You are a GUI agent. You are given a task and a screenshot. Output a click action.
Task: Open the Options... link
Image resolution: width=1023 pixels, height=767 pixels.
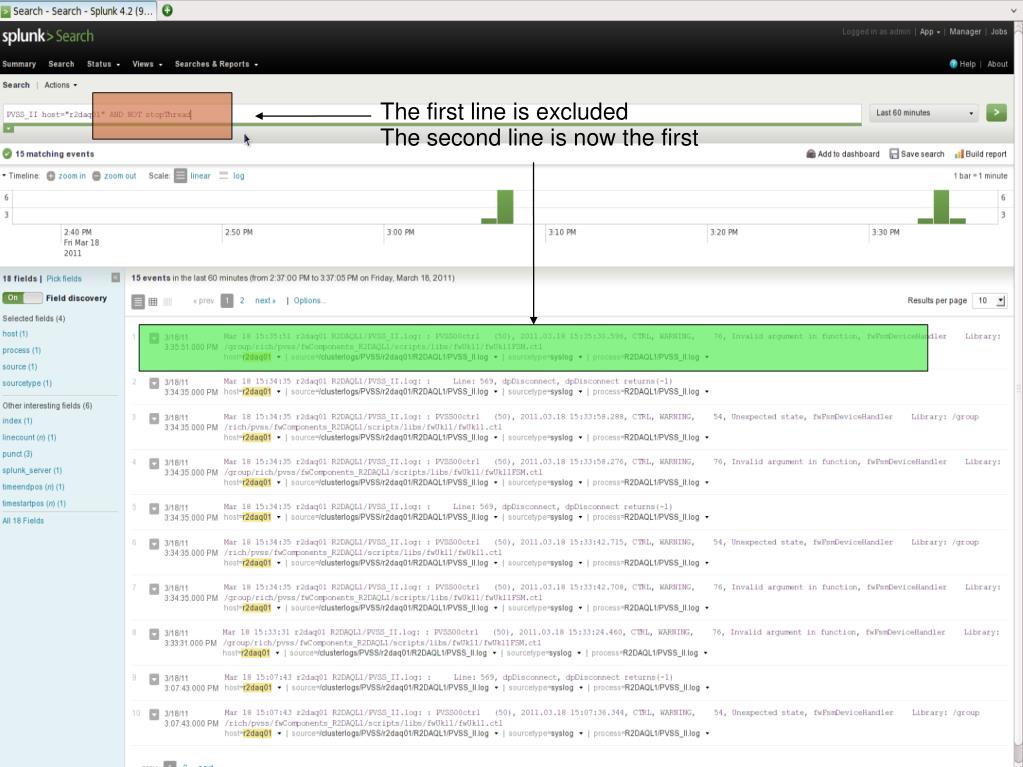[x=309, y=301]
